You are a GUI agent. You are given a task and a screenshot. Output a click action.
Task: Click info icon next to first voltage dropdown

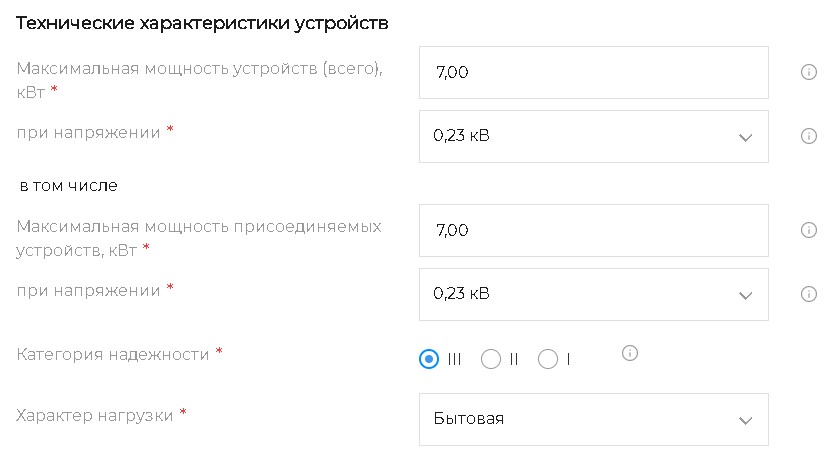[809, 136]
